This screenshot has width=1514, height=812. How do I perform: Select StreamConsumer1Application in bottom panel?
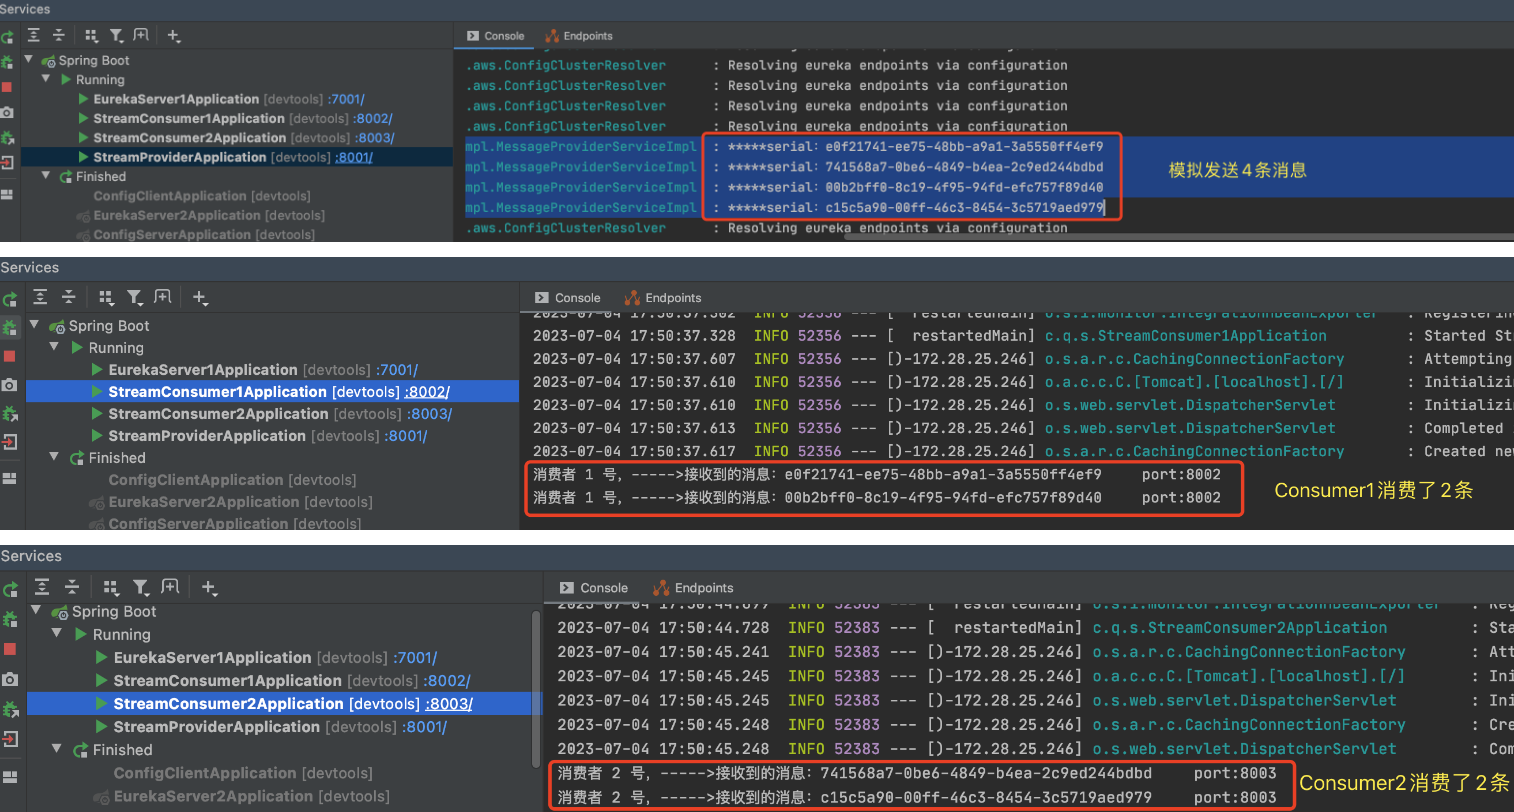[x=228, y=681]
